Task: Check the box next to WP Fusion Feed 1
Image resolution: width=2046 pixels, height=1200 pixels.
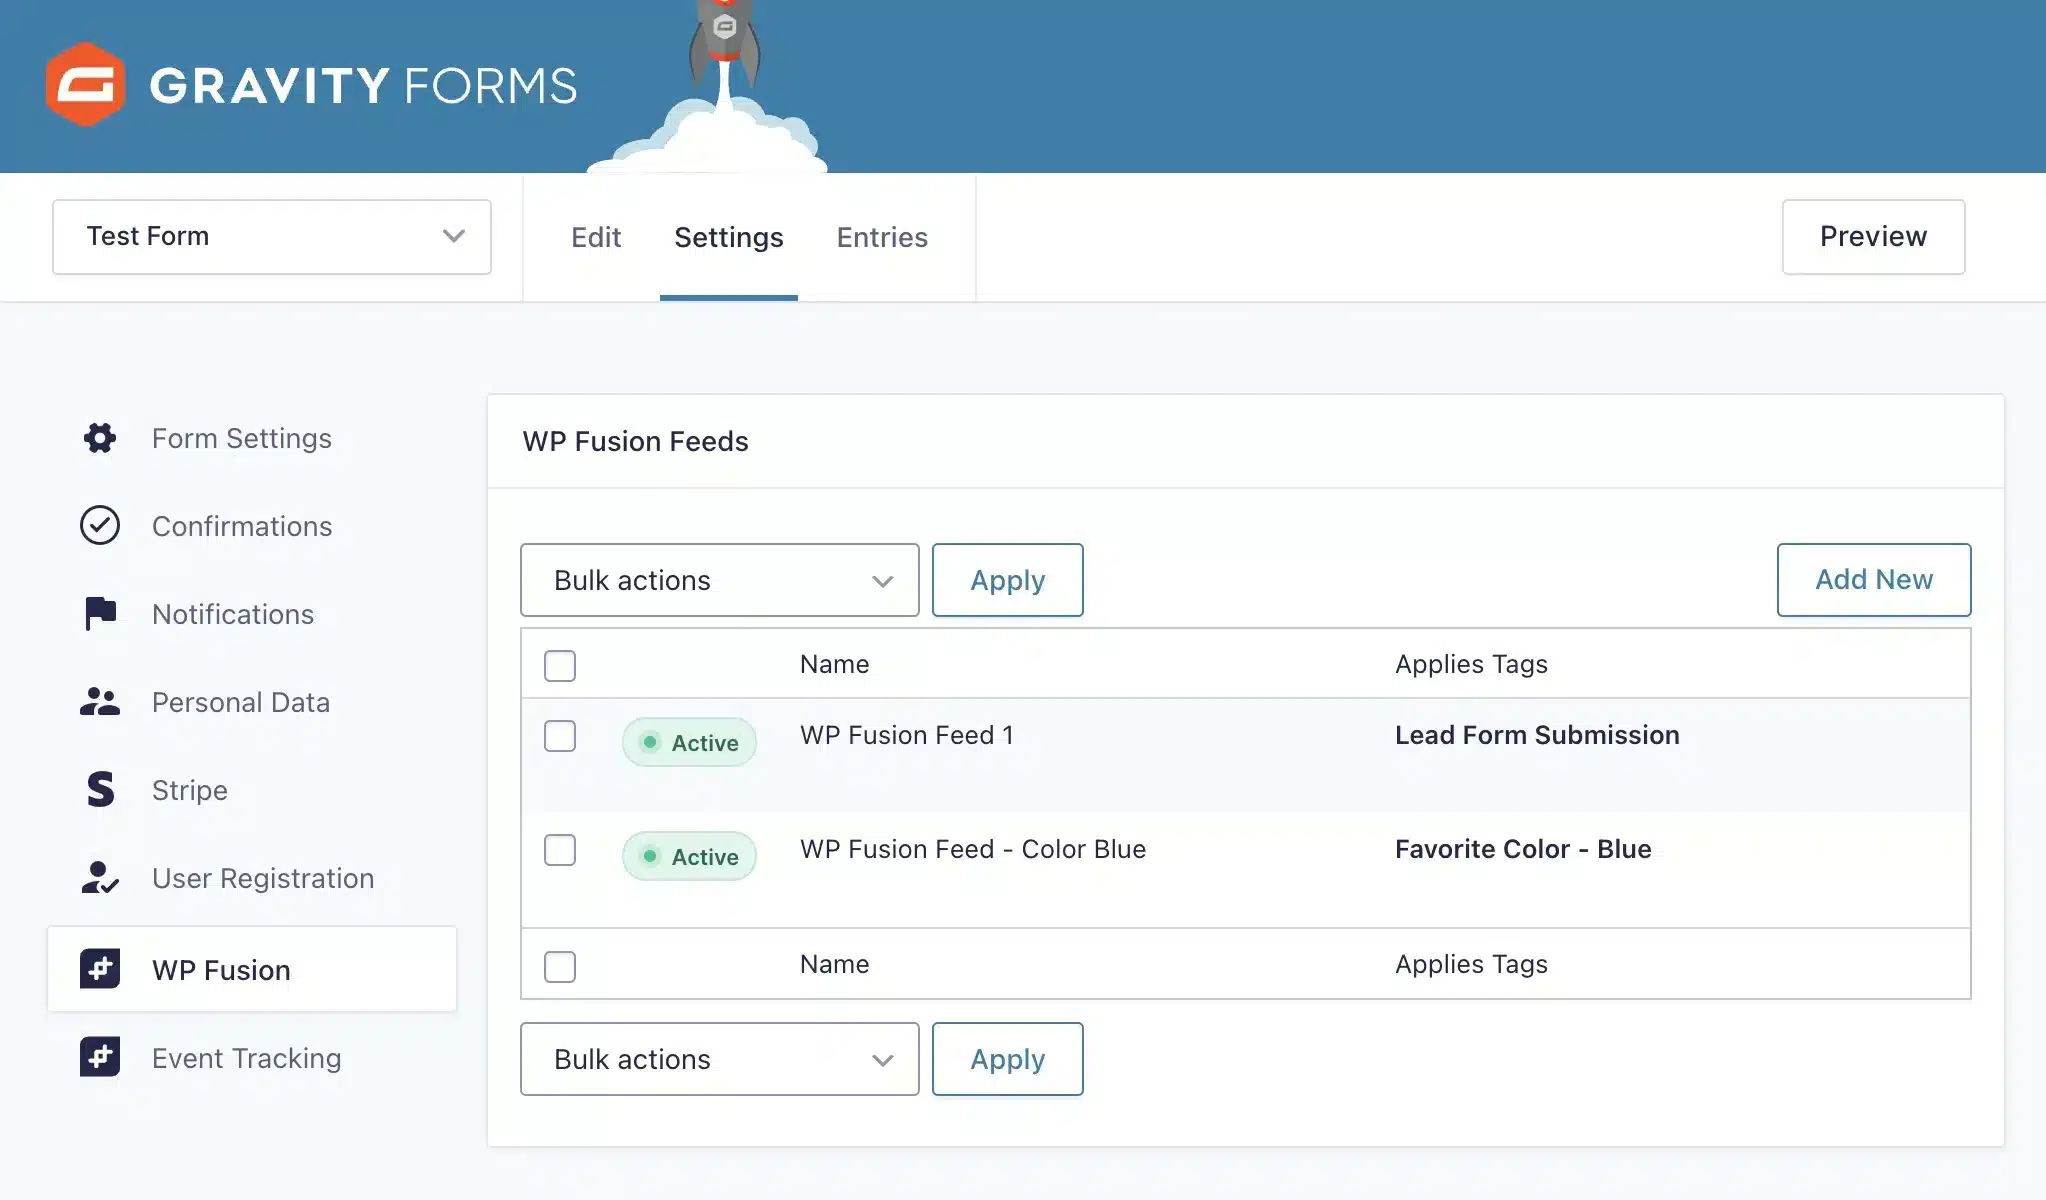Action: click(x=560, y=736)
